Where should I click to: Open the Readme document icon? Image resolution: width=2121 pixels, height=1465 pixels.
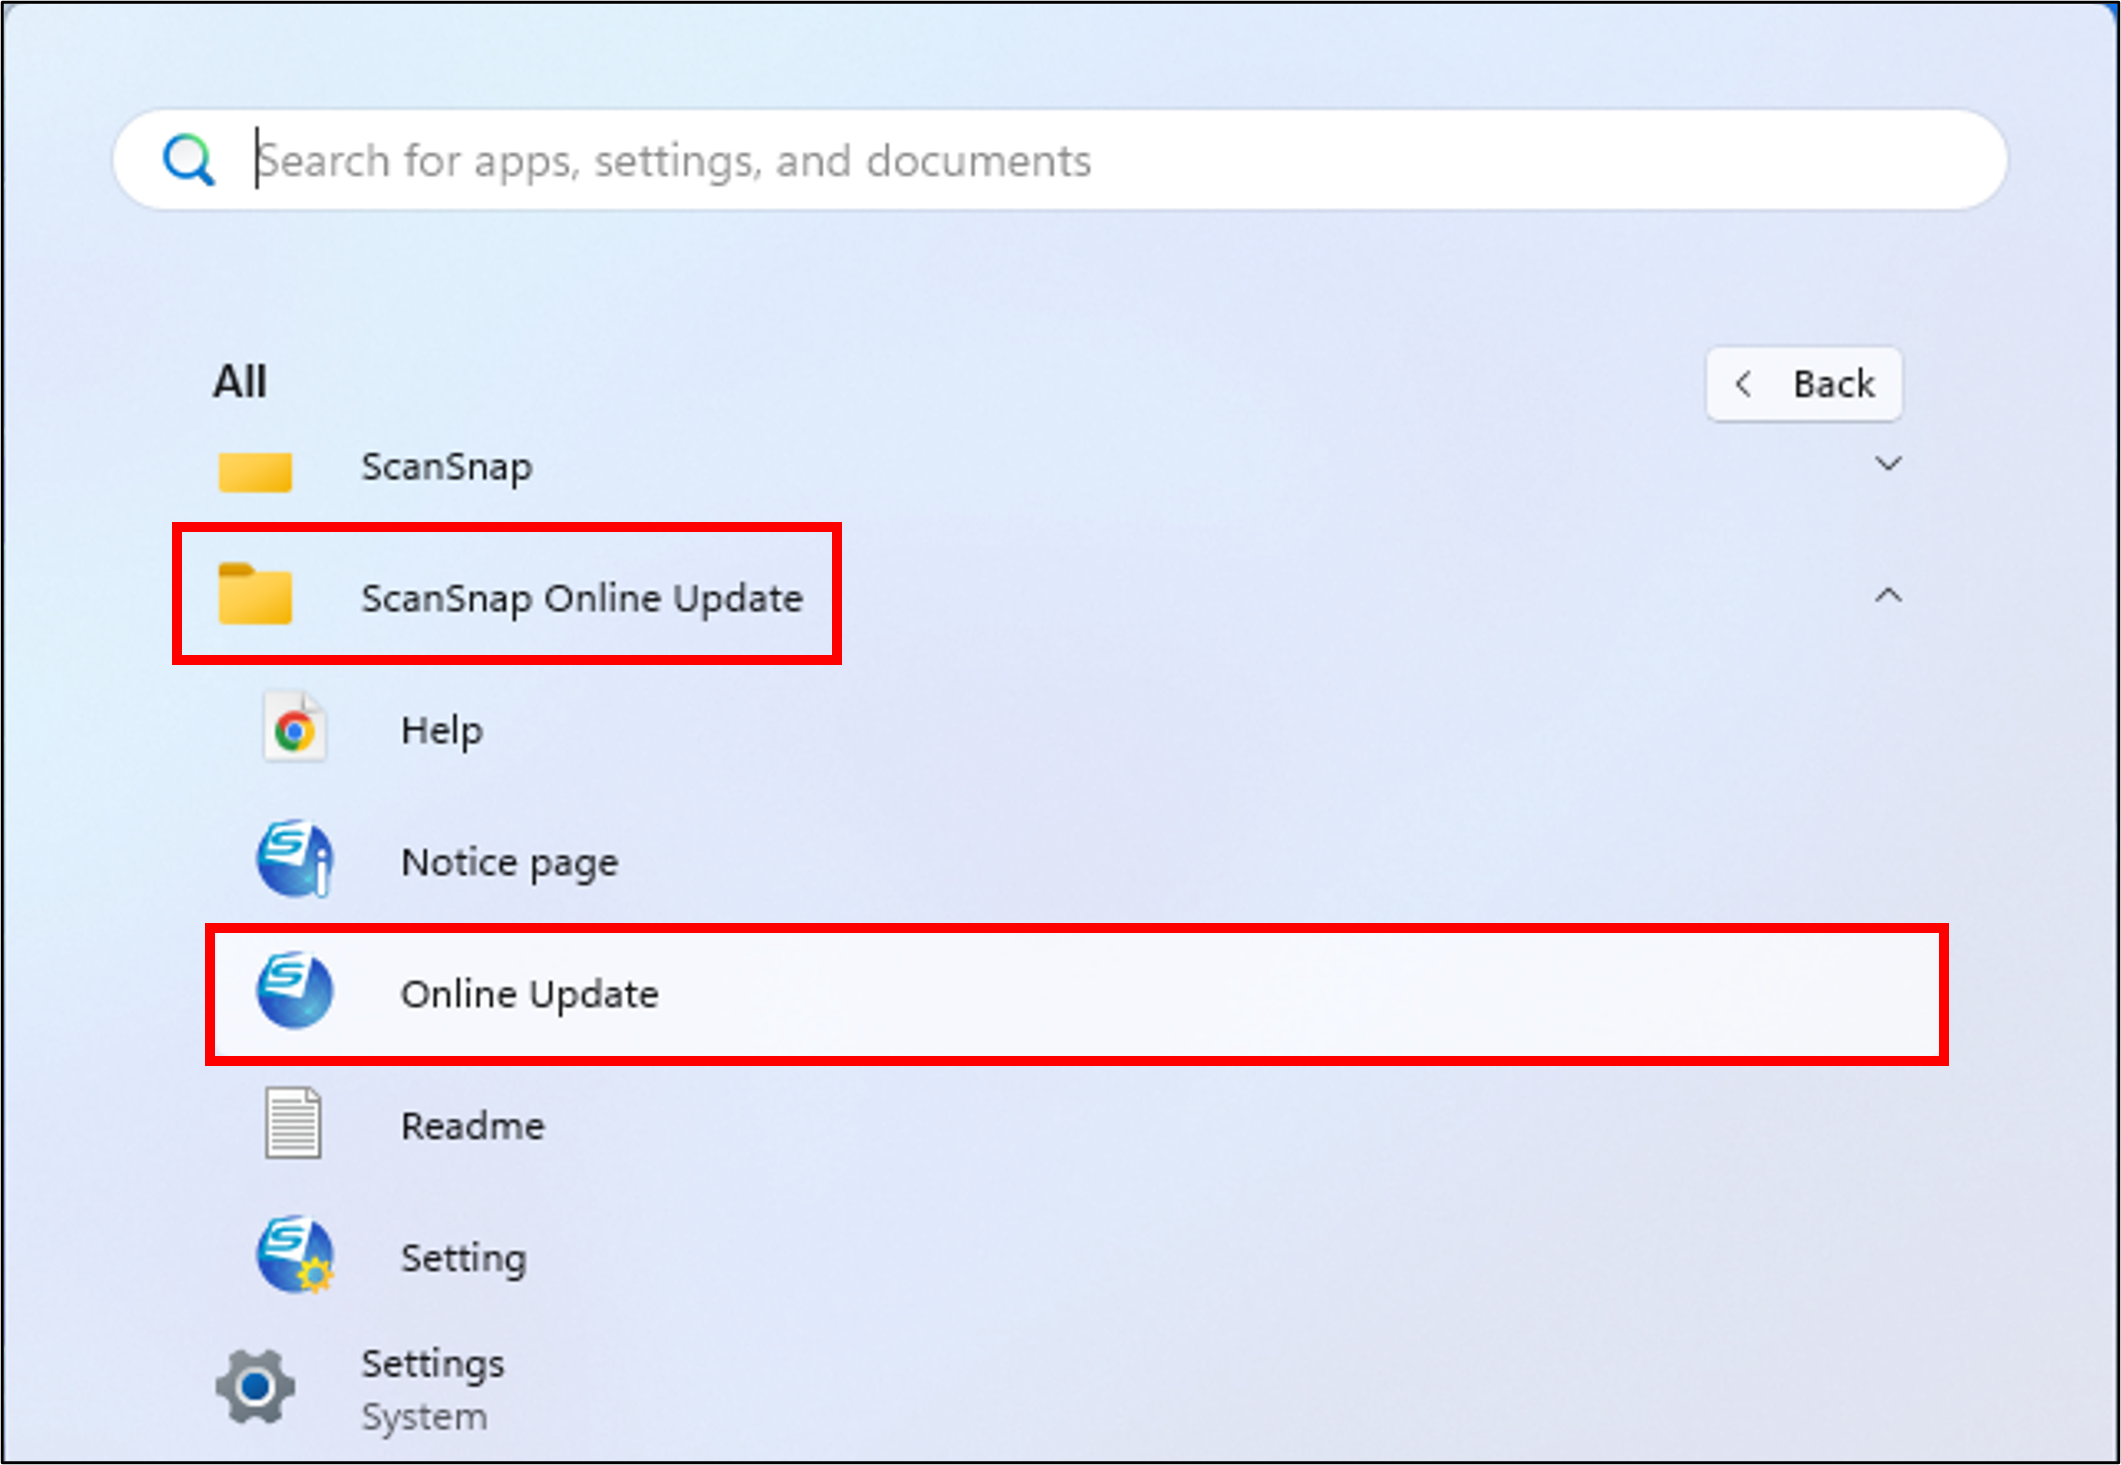[293, 1123]
